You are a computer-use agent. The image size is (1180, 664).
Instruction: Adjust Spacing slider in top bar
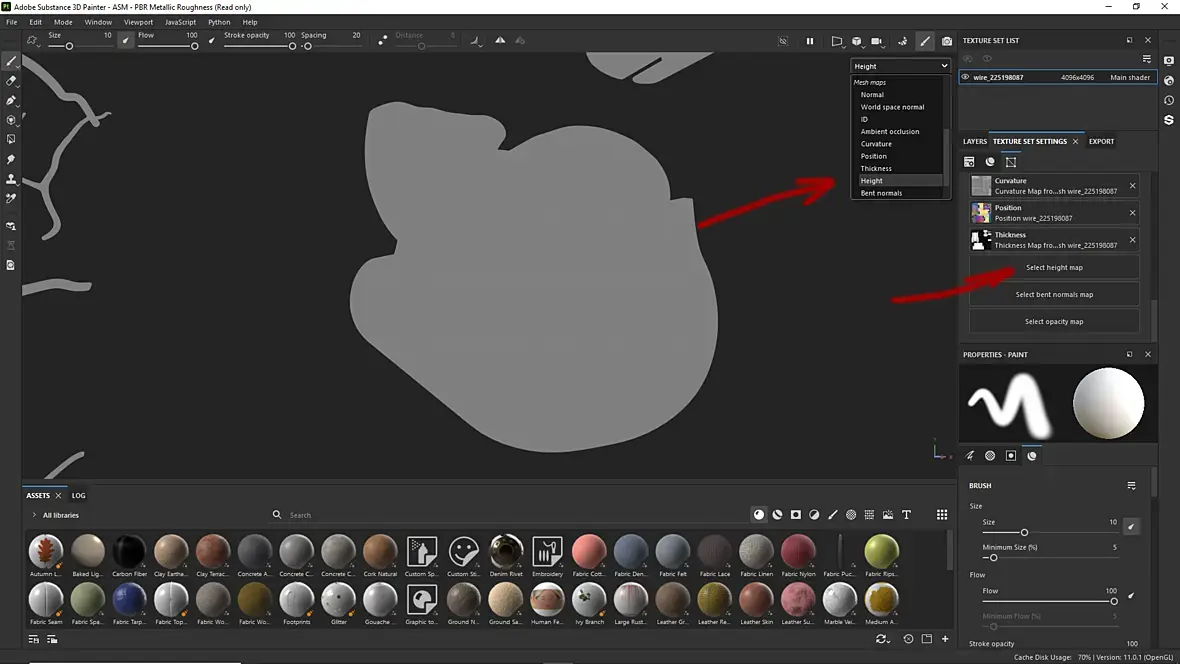click(331, 47)
